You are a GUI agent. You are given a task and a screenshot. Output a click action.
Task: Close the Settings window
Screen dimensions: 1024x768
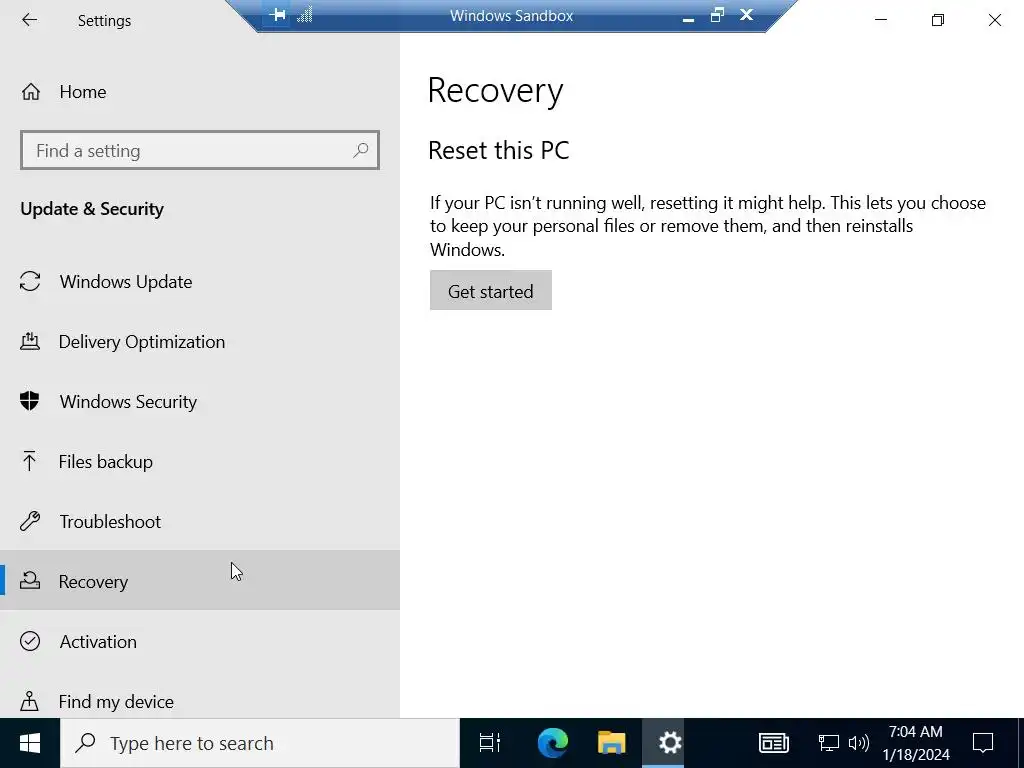coord(995,20)
